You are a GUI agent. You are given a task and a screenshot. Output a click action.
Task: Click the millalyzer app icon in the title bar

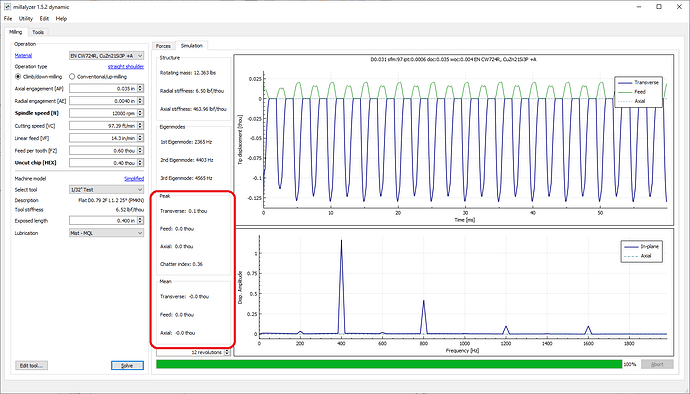tap(7, 7)
